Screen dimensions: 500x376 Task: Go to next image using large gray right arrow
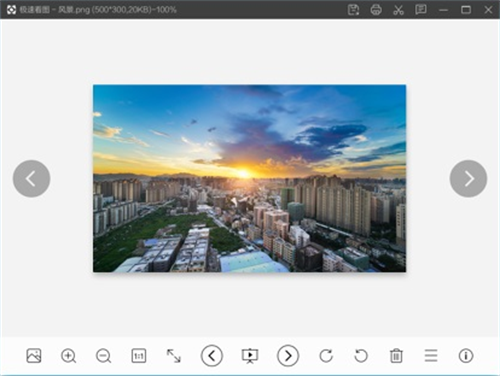pyautogui.click(x=468, y=179)
